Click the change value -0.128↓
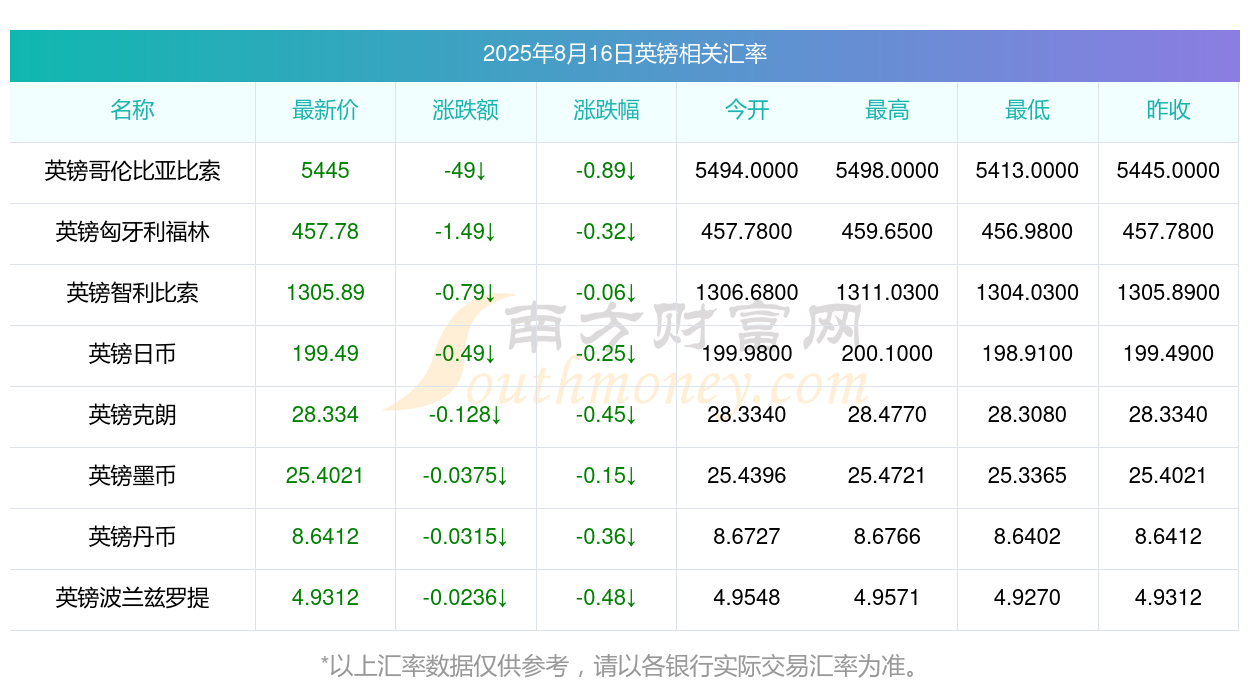The width and height of the screenshot is (1250, 698). (x=466, y=415)
